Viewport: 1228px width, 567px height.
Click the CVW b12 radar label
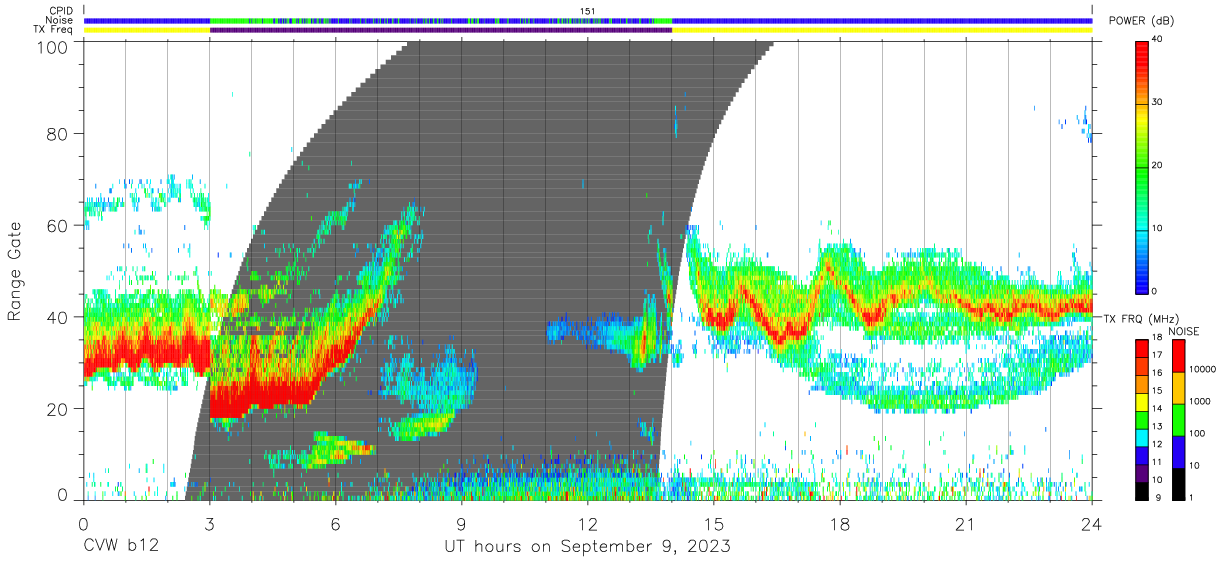pos(120,547)
